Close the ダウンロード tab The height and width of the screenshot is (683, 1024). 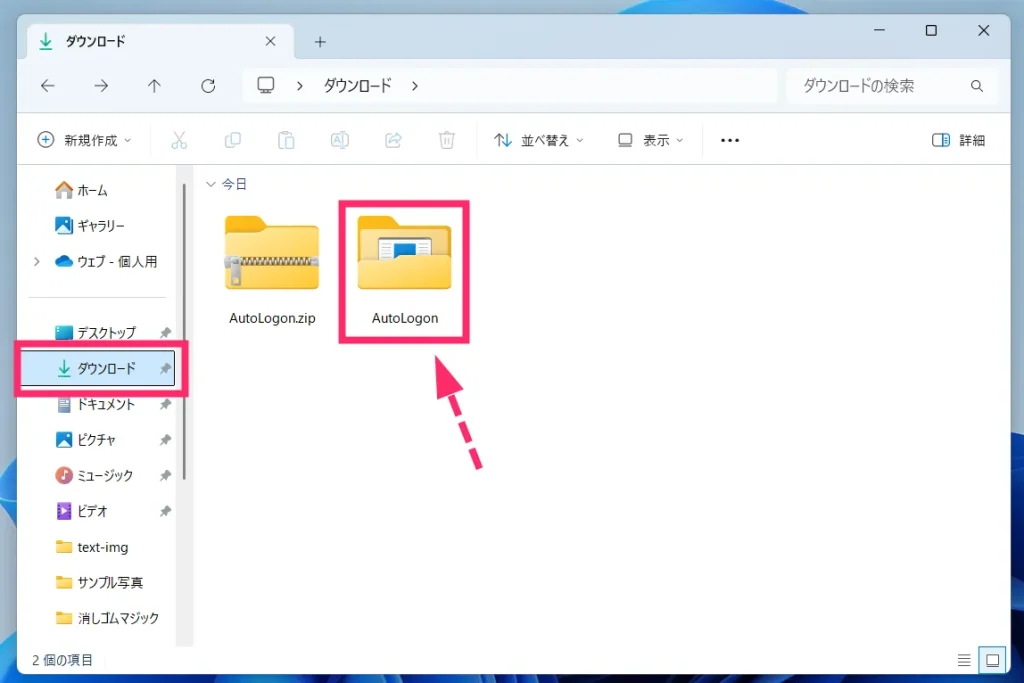point(270,41)
